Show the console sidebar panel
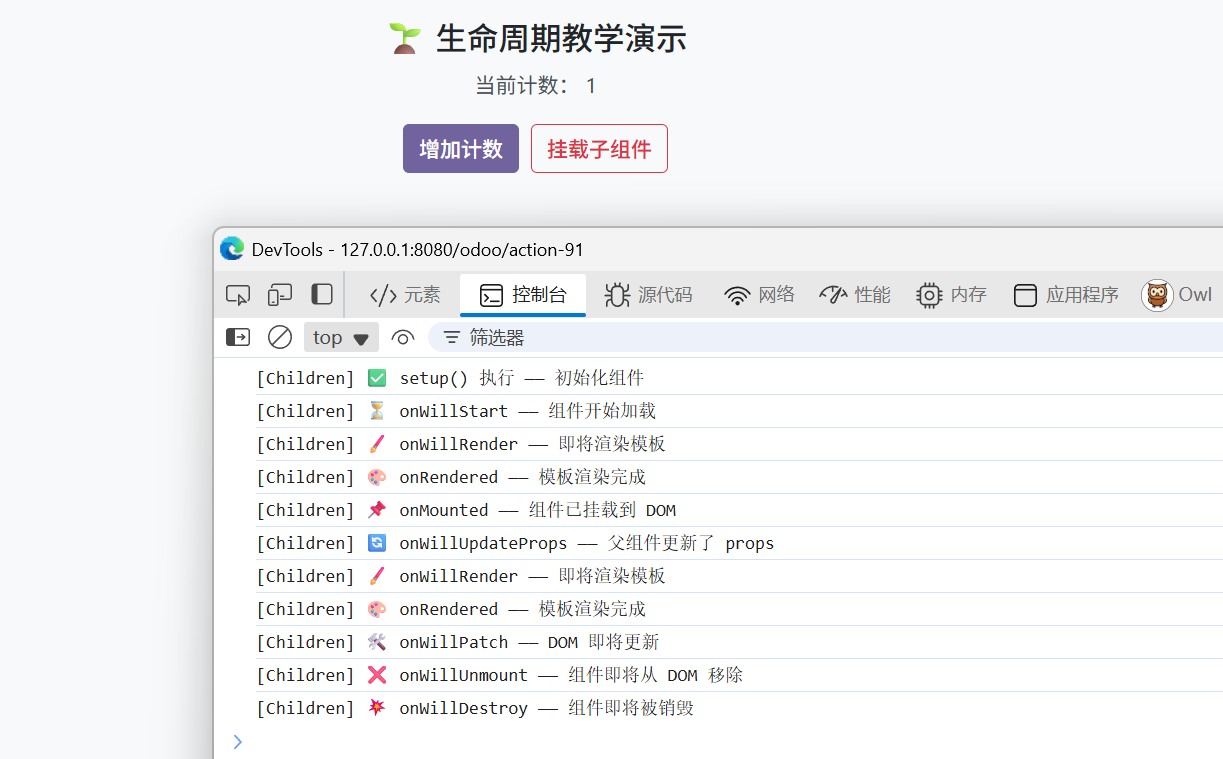Image resolution: width=1223 pixels, height=759 pixels. click(x=238, y=337)
